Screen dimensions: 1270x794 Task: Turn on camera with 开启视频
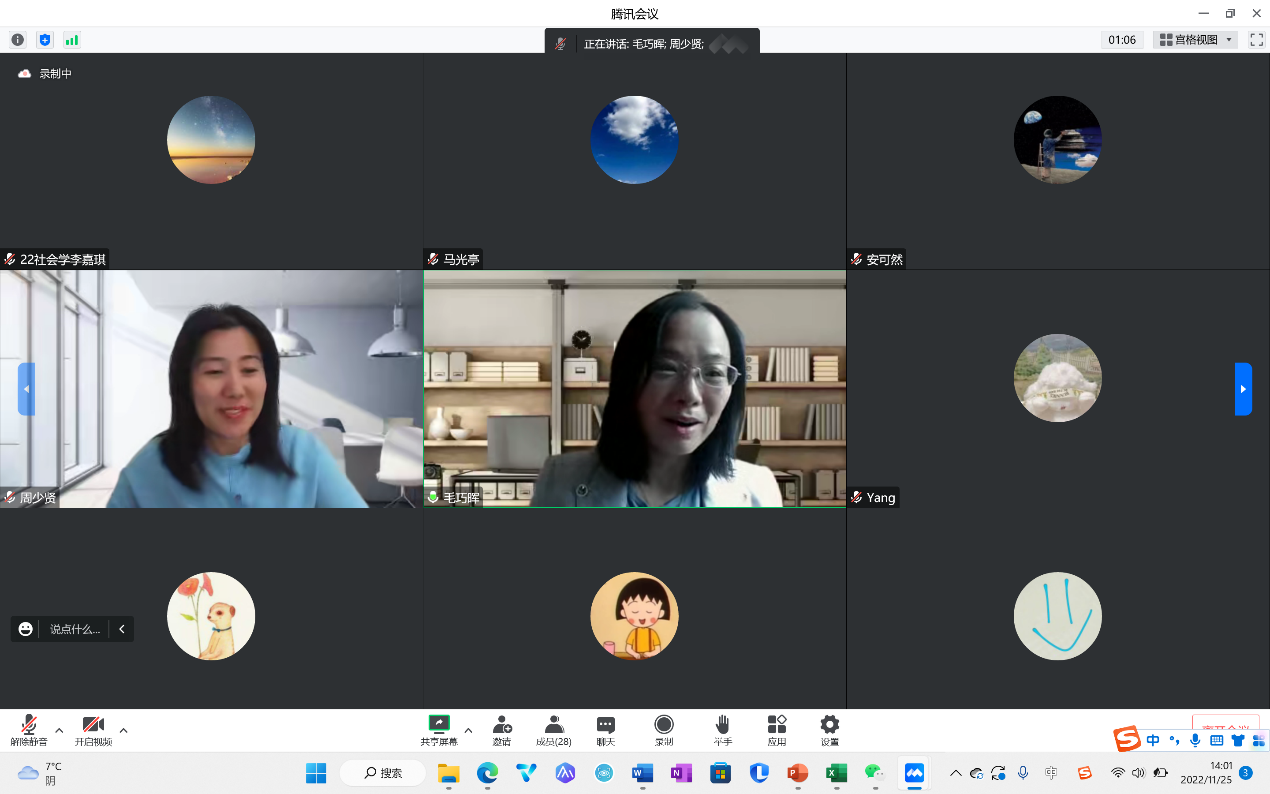point(93,729)
